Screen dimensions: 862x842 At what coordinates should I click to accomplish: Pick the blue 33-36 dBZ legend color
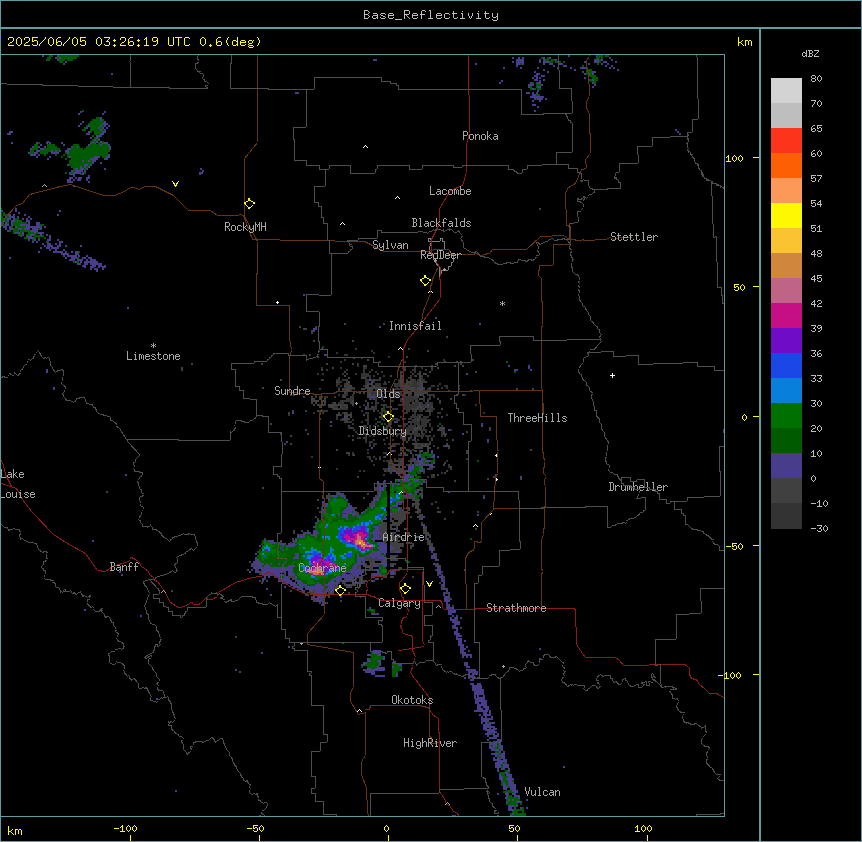pos(786,365)
